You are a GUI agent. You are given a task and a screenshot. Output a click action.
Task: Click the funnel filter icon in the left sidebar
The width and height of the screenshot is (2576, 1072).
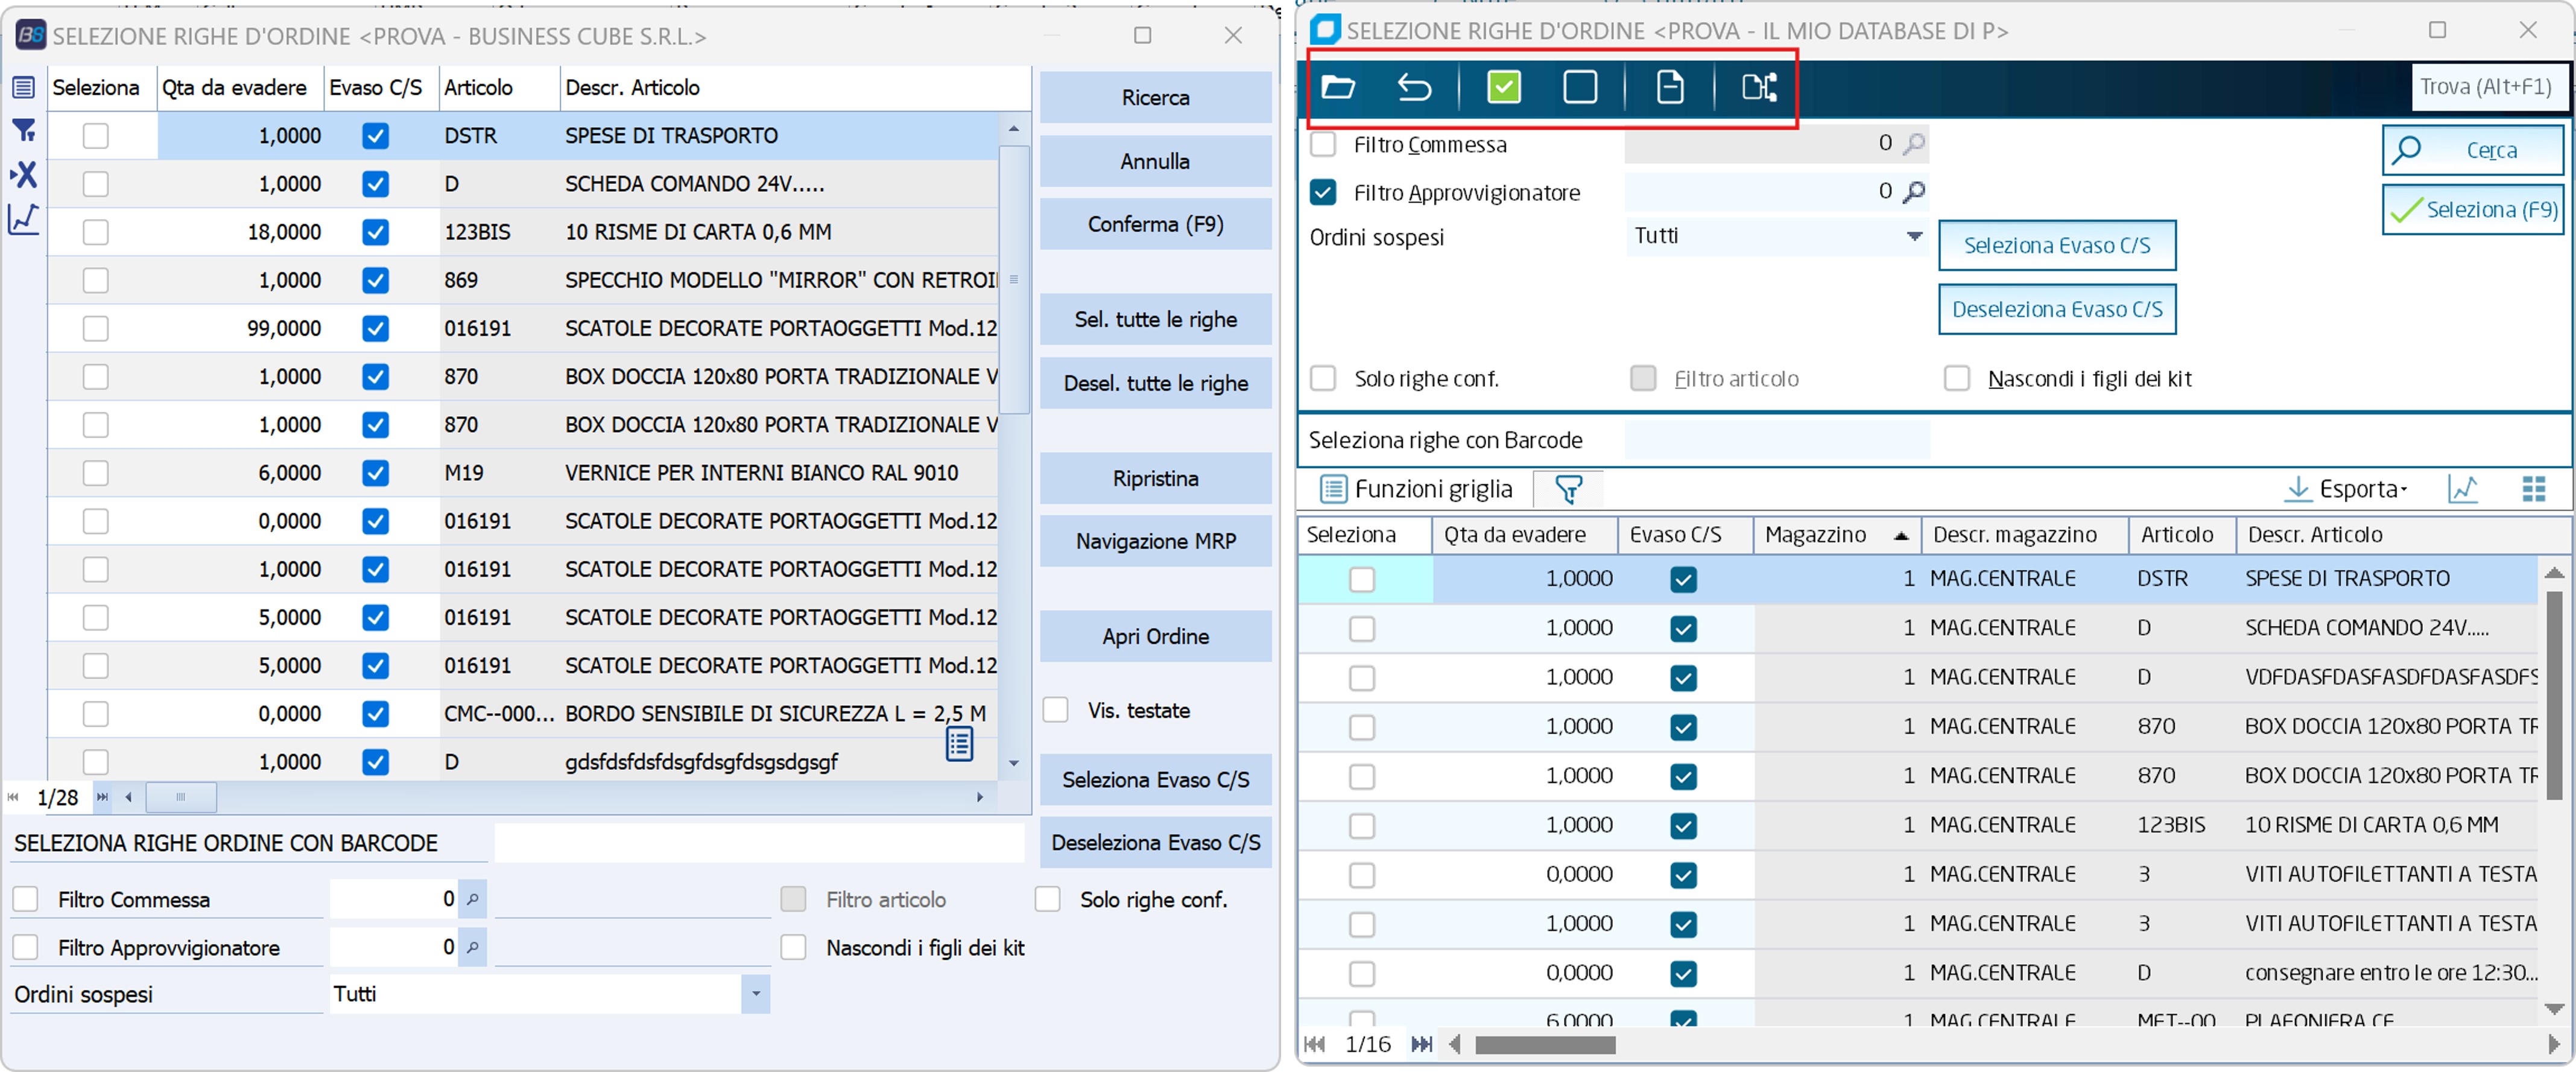(x=24, y=131)
